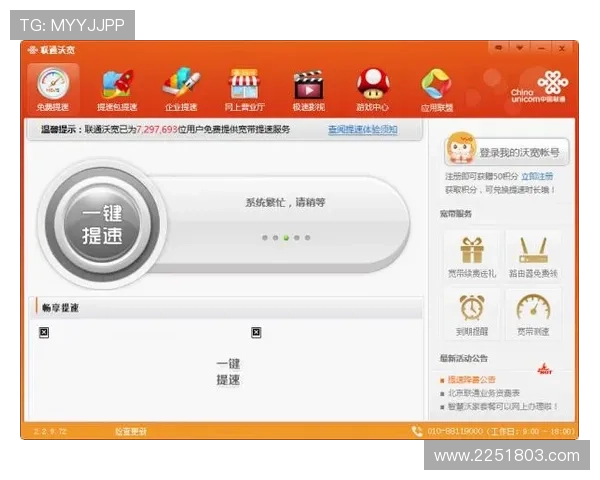Click the first broken image under 畅享提速
The image size is (600, 480).
(44, 332)
